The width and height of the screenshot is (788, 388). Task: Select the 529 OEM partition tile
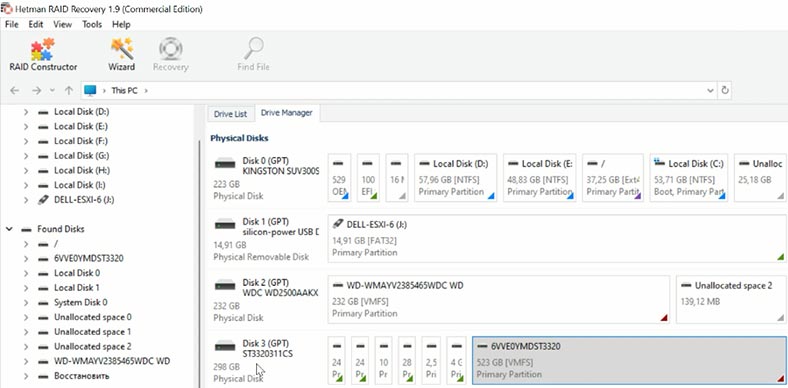(339, 178)
